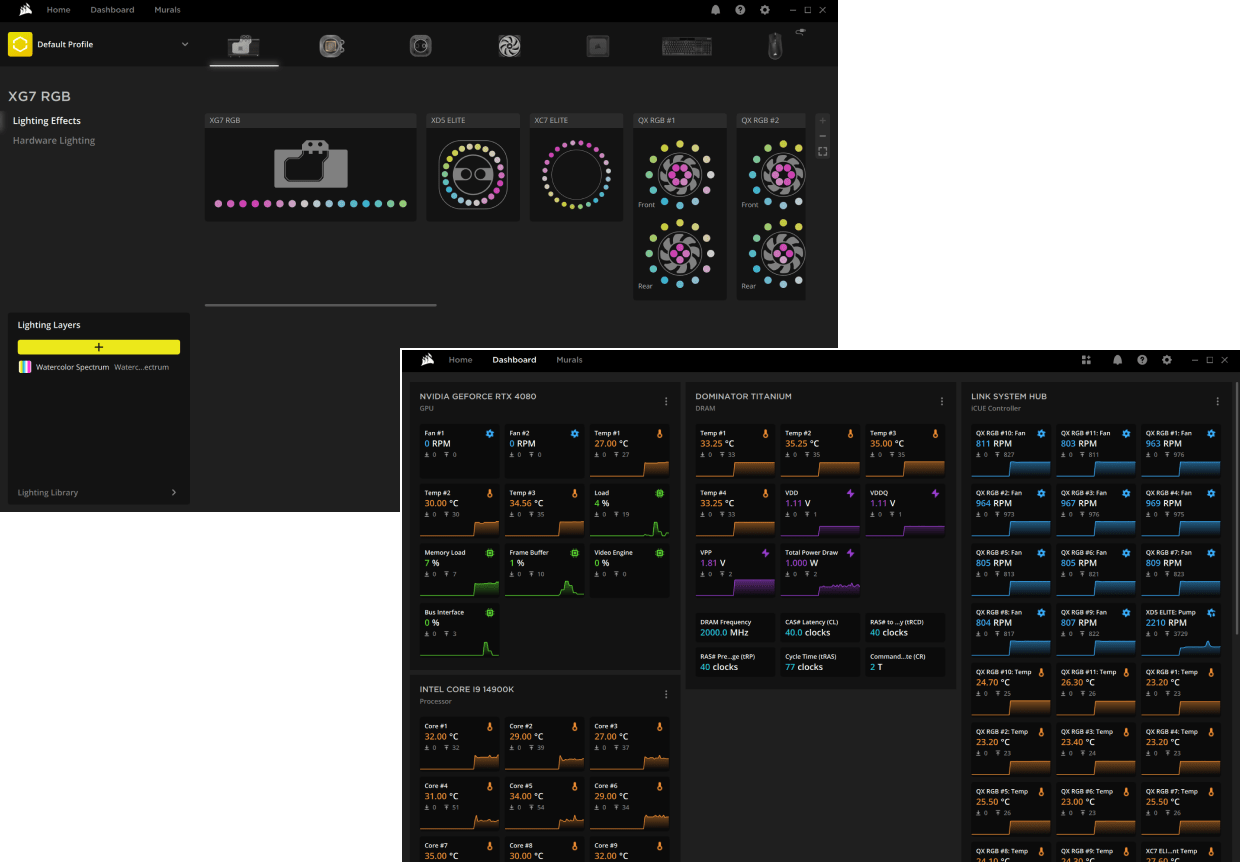The height and width of the screenshot is (862, 1240).
Task: Open settings gear in the top window
Action: coord(765,10)
